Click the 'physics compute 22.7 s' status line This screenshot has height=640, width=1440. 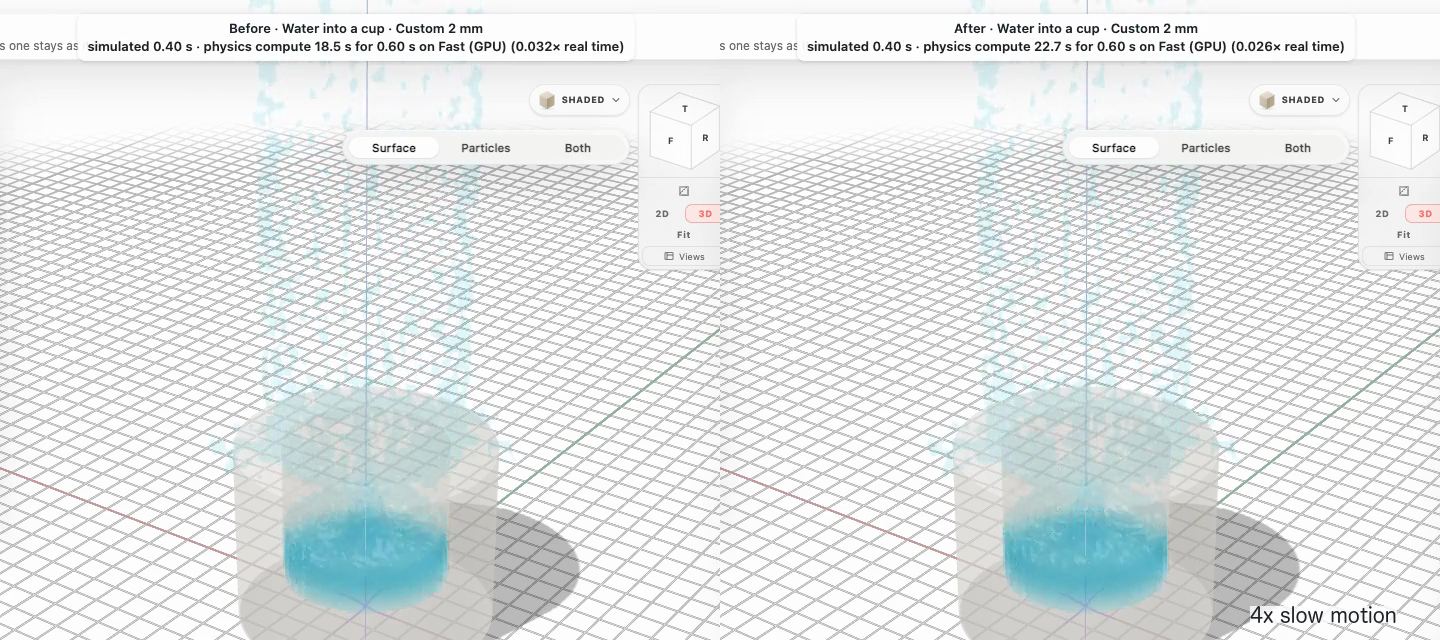coord(1076,47)
